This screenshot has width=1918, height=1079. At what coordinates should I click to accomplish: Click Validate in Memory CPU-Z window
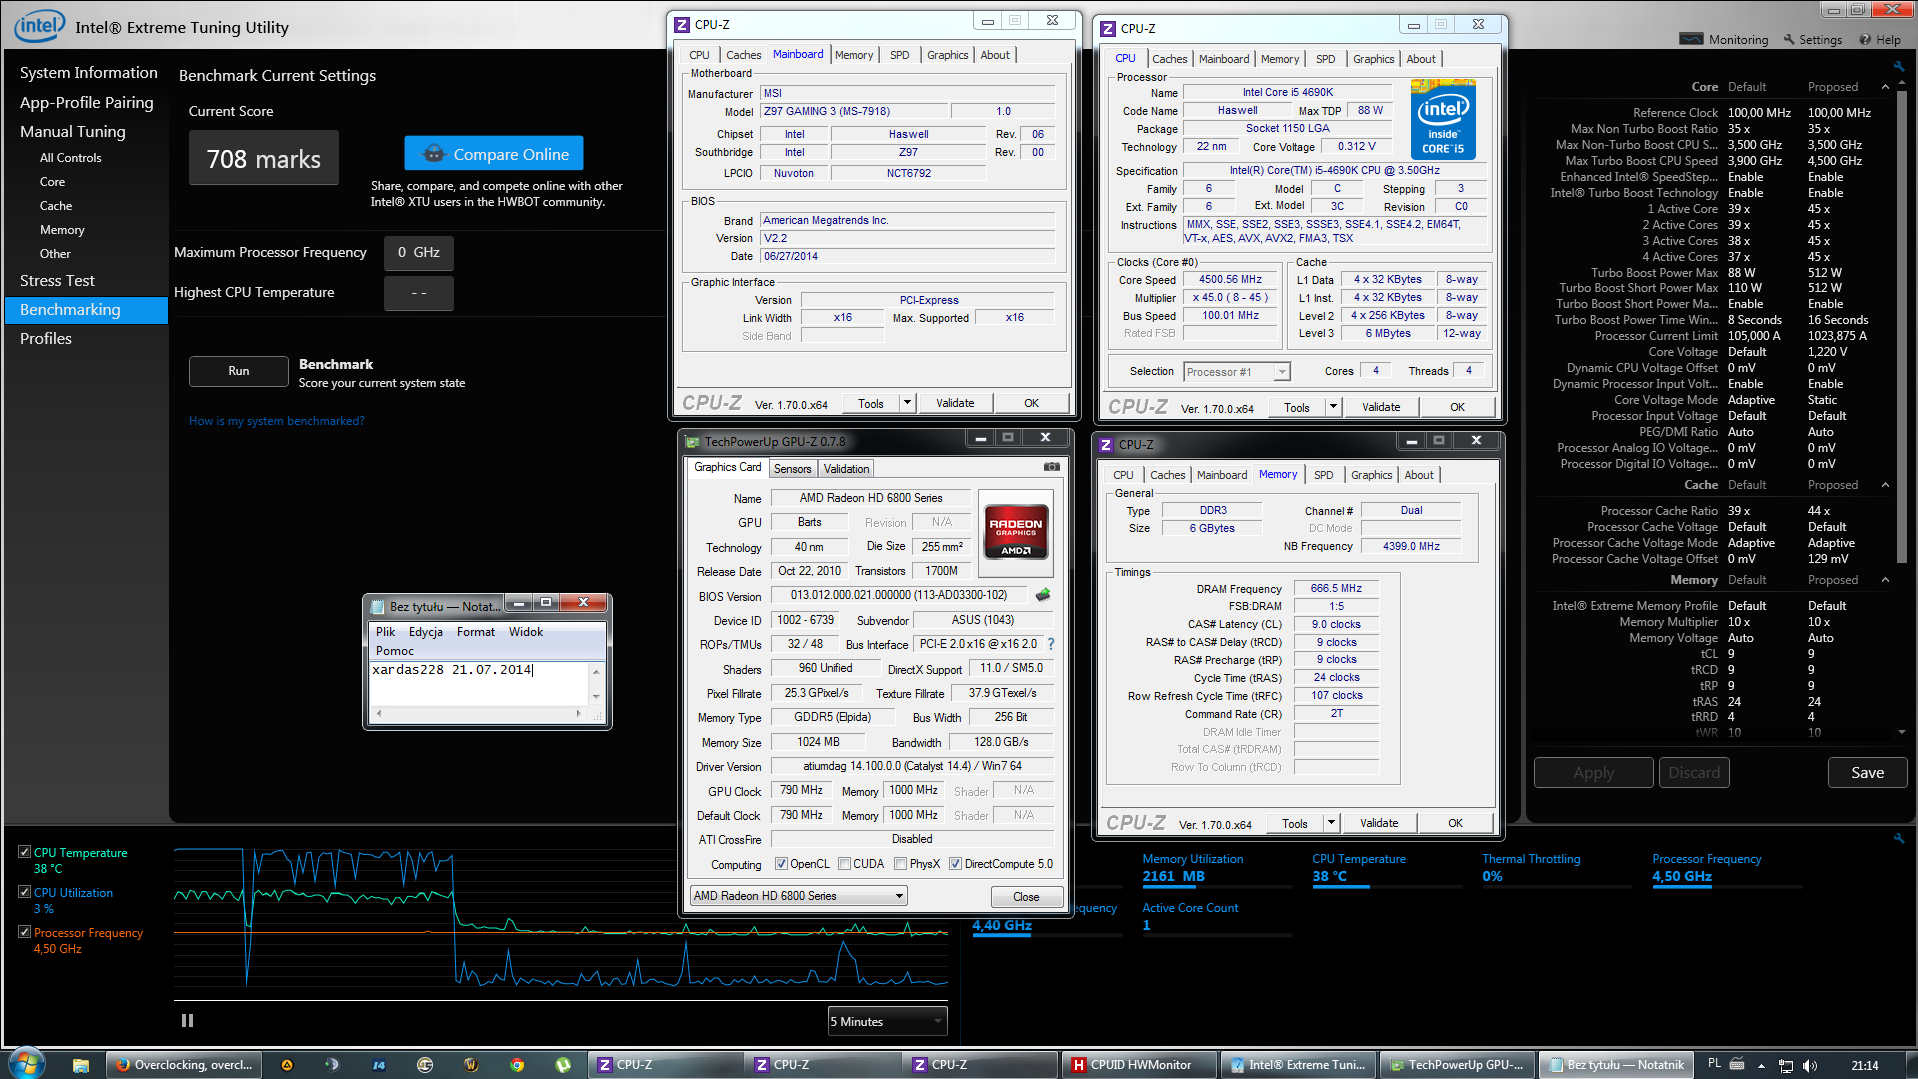(1379, 823)
